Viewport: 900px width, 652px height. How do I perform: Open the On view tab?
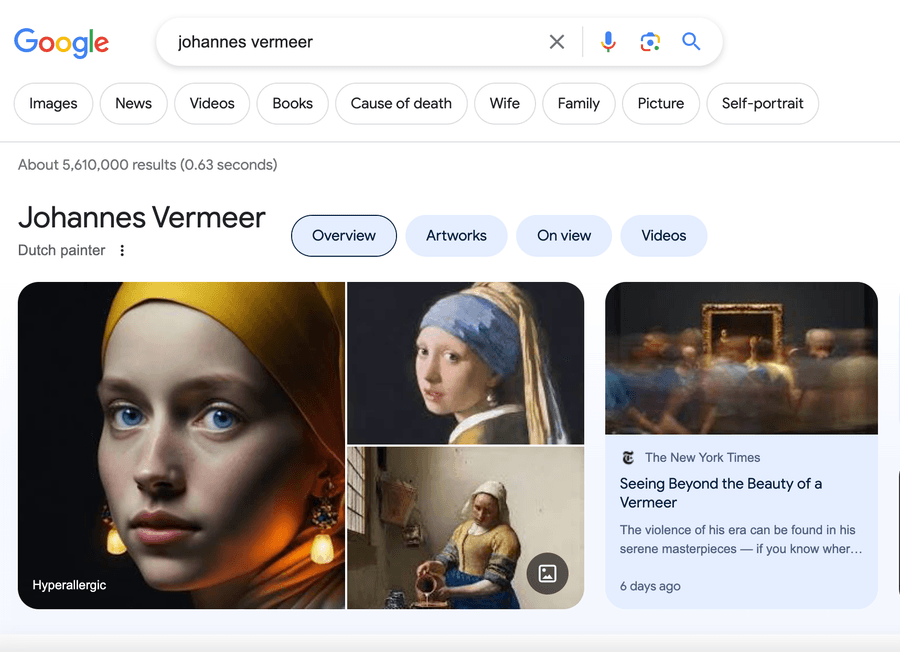click(564, 236)
